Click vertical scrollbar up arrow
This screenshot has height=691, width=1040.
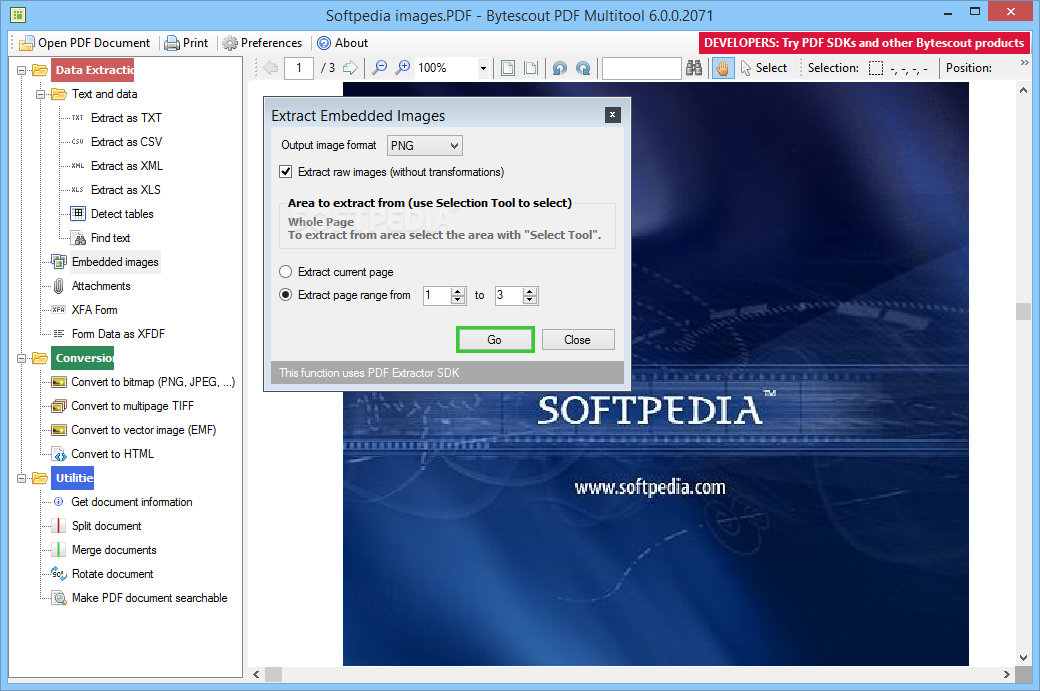point(1023,90)
